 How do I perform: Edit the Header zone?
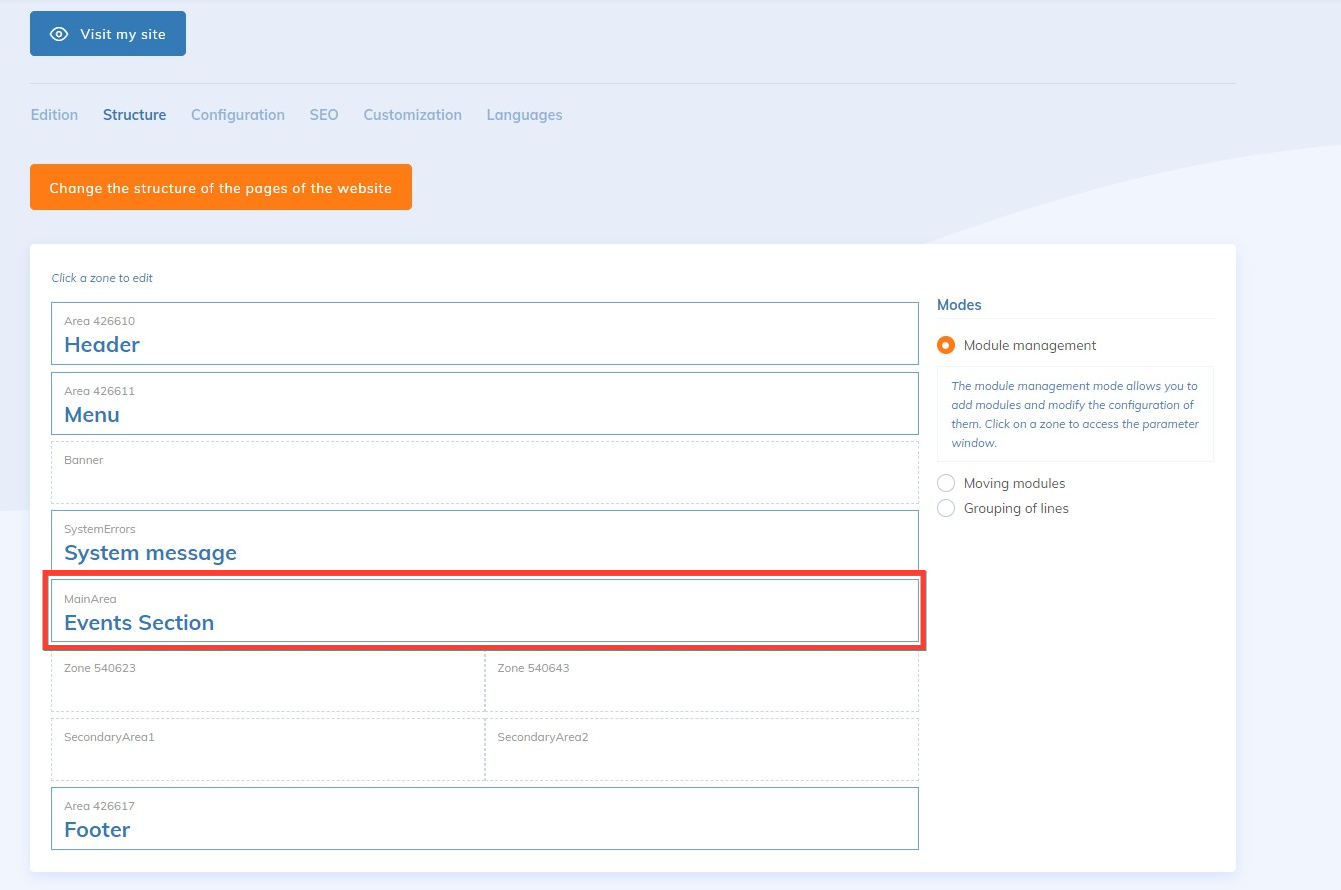(484, 334)
